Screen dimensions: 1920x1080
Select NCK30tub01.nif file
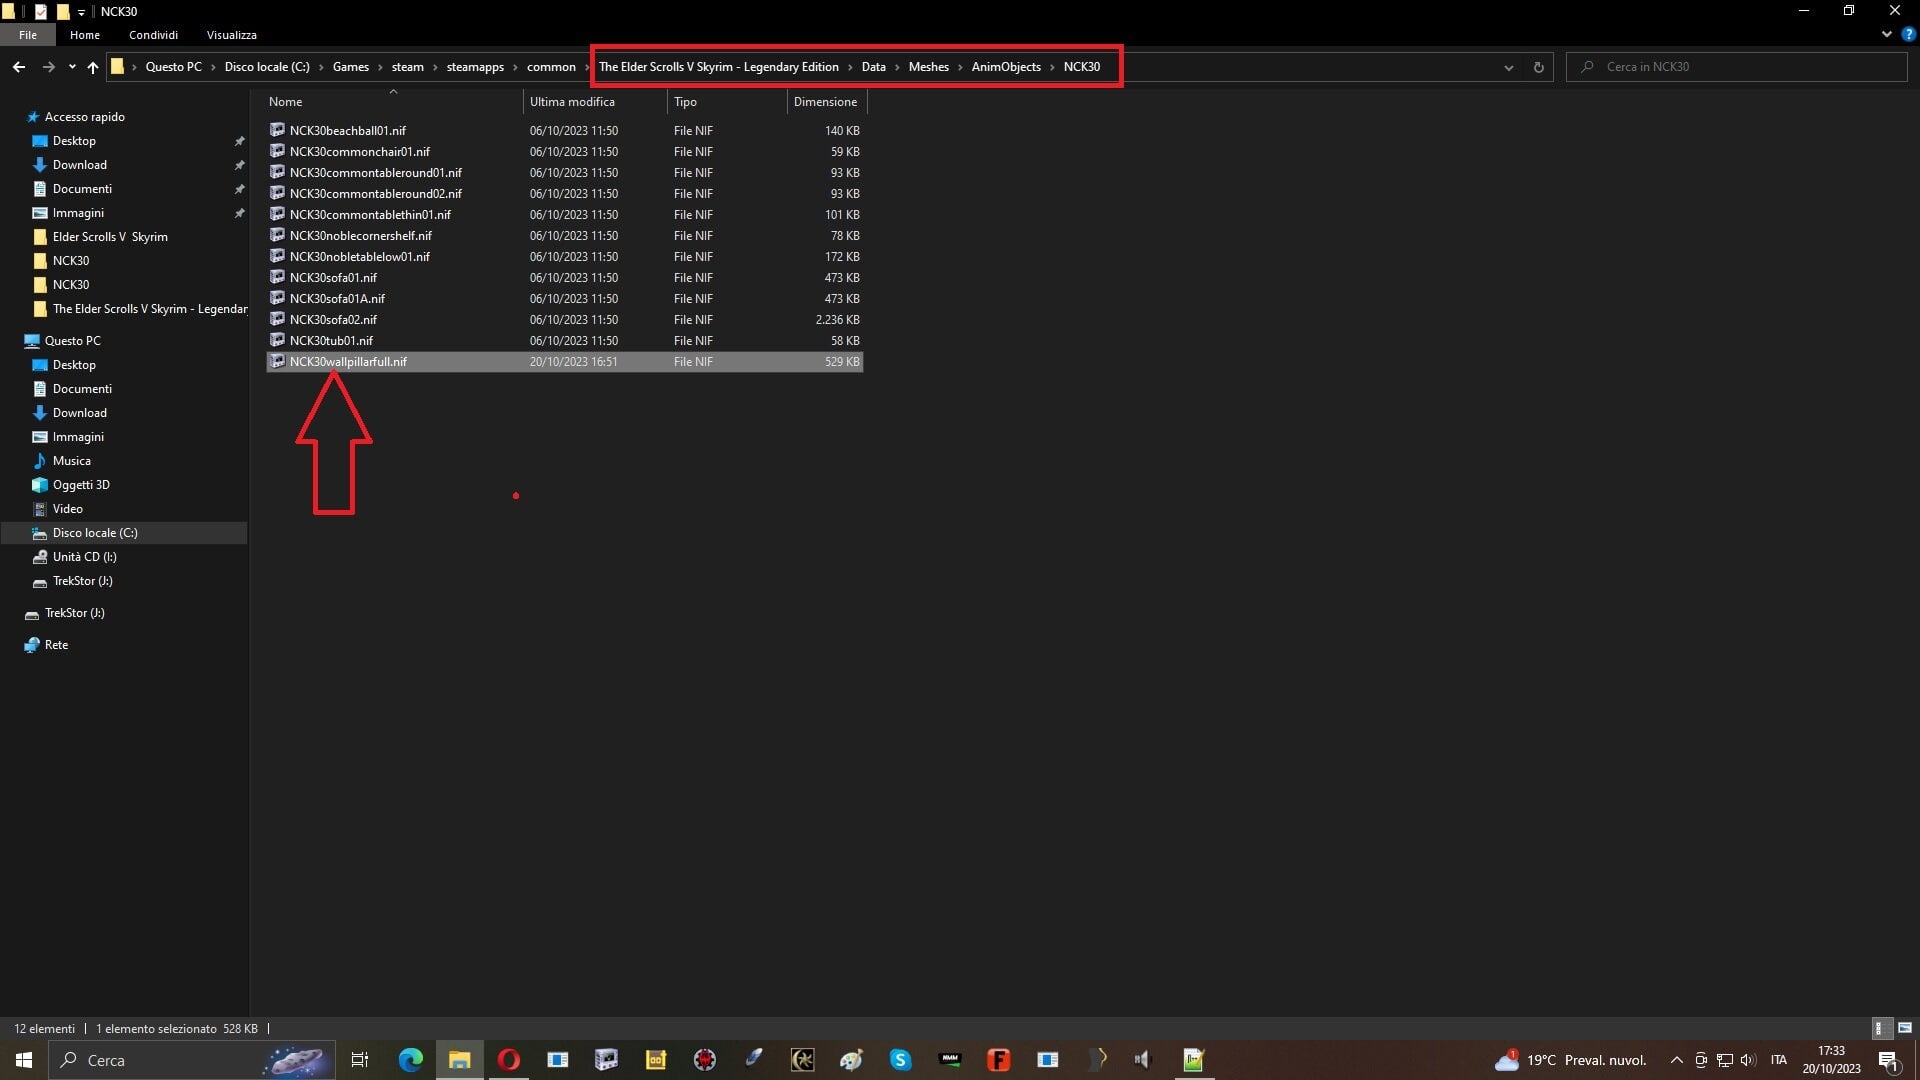point(564,341)
